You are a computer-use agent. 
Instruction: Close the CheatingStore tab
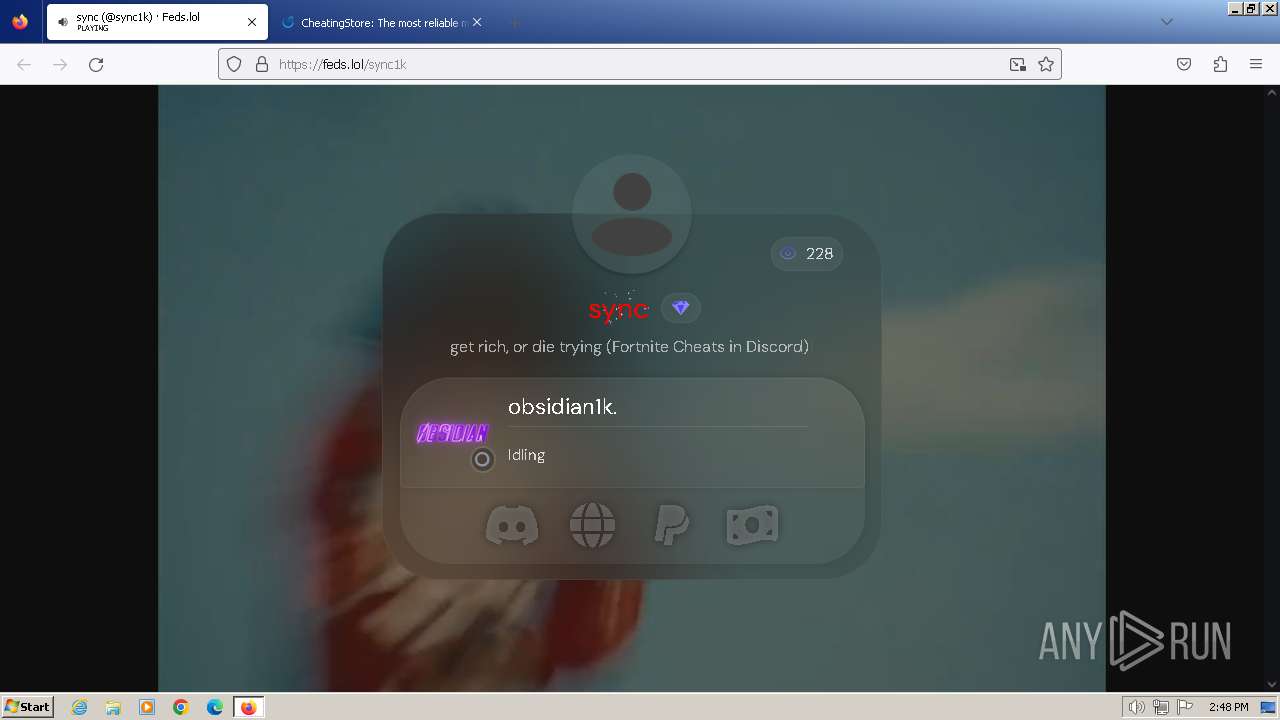coord(477,22)
